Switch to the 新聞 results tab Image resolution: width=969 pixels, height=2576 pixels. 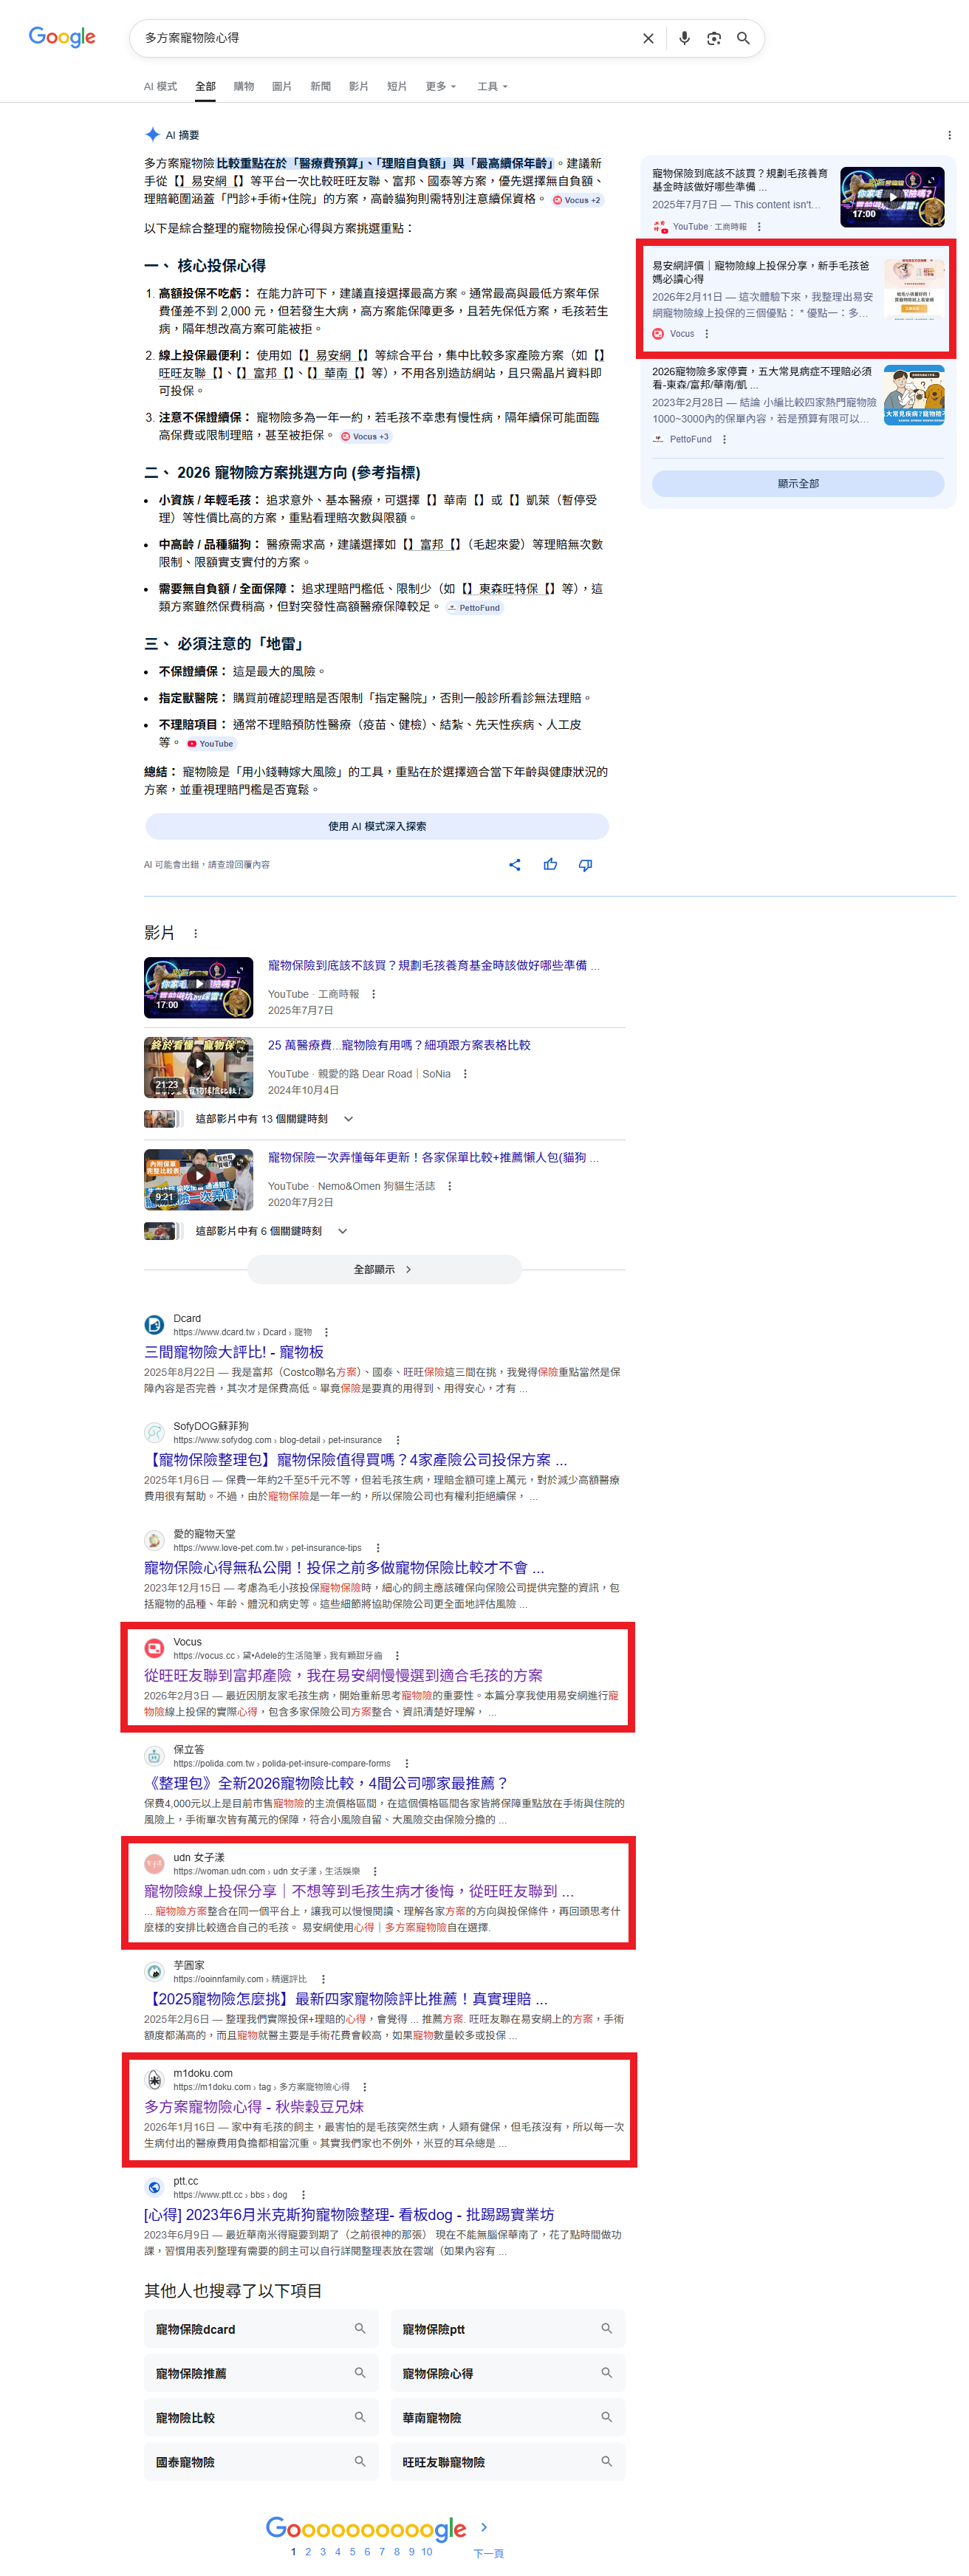320,87
